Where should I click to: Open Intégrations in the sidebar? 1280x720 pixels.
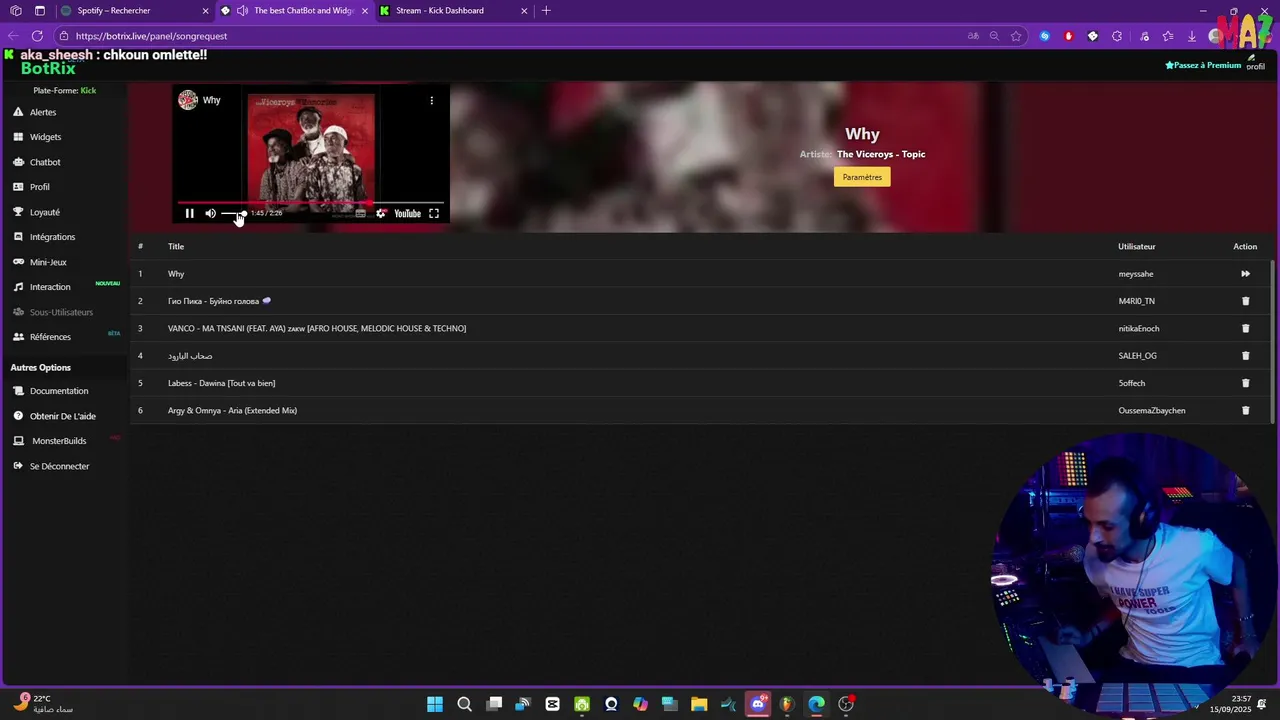point(52,237)
